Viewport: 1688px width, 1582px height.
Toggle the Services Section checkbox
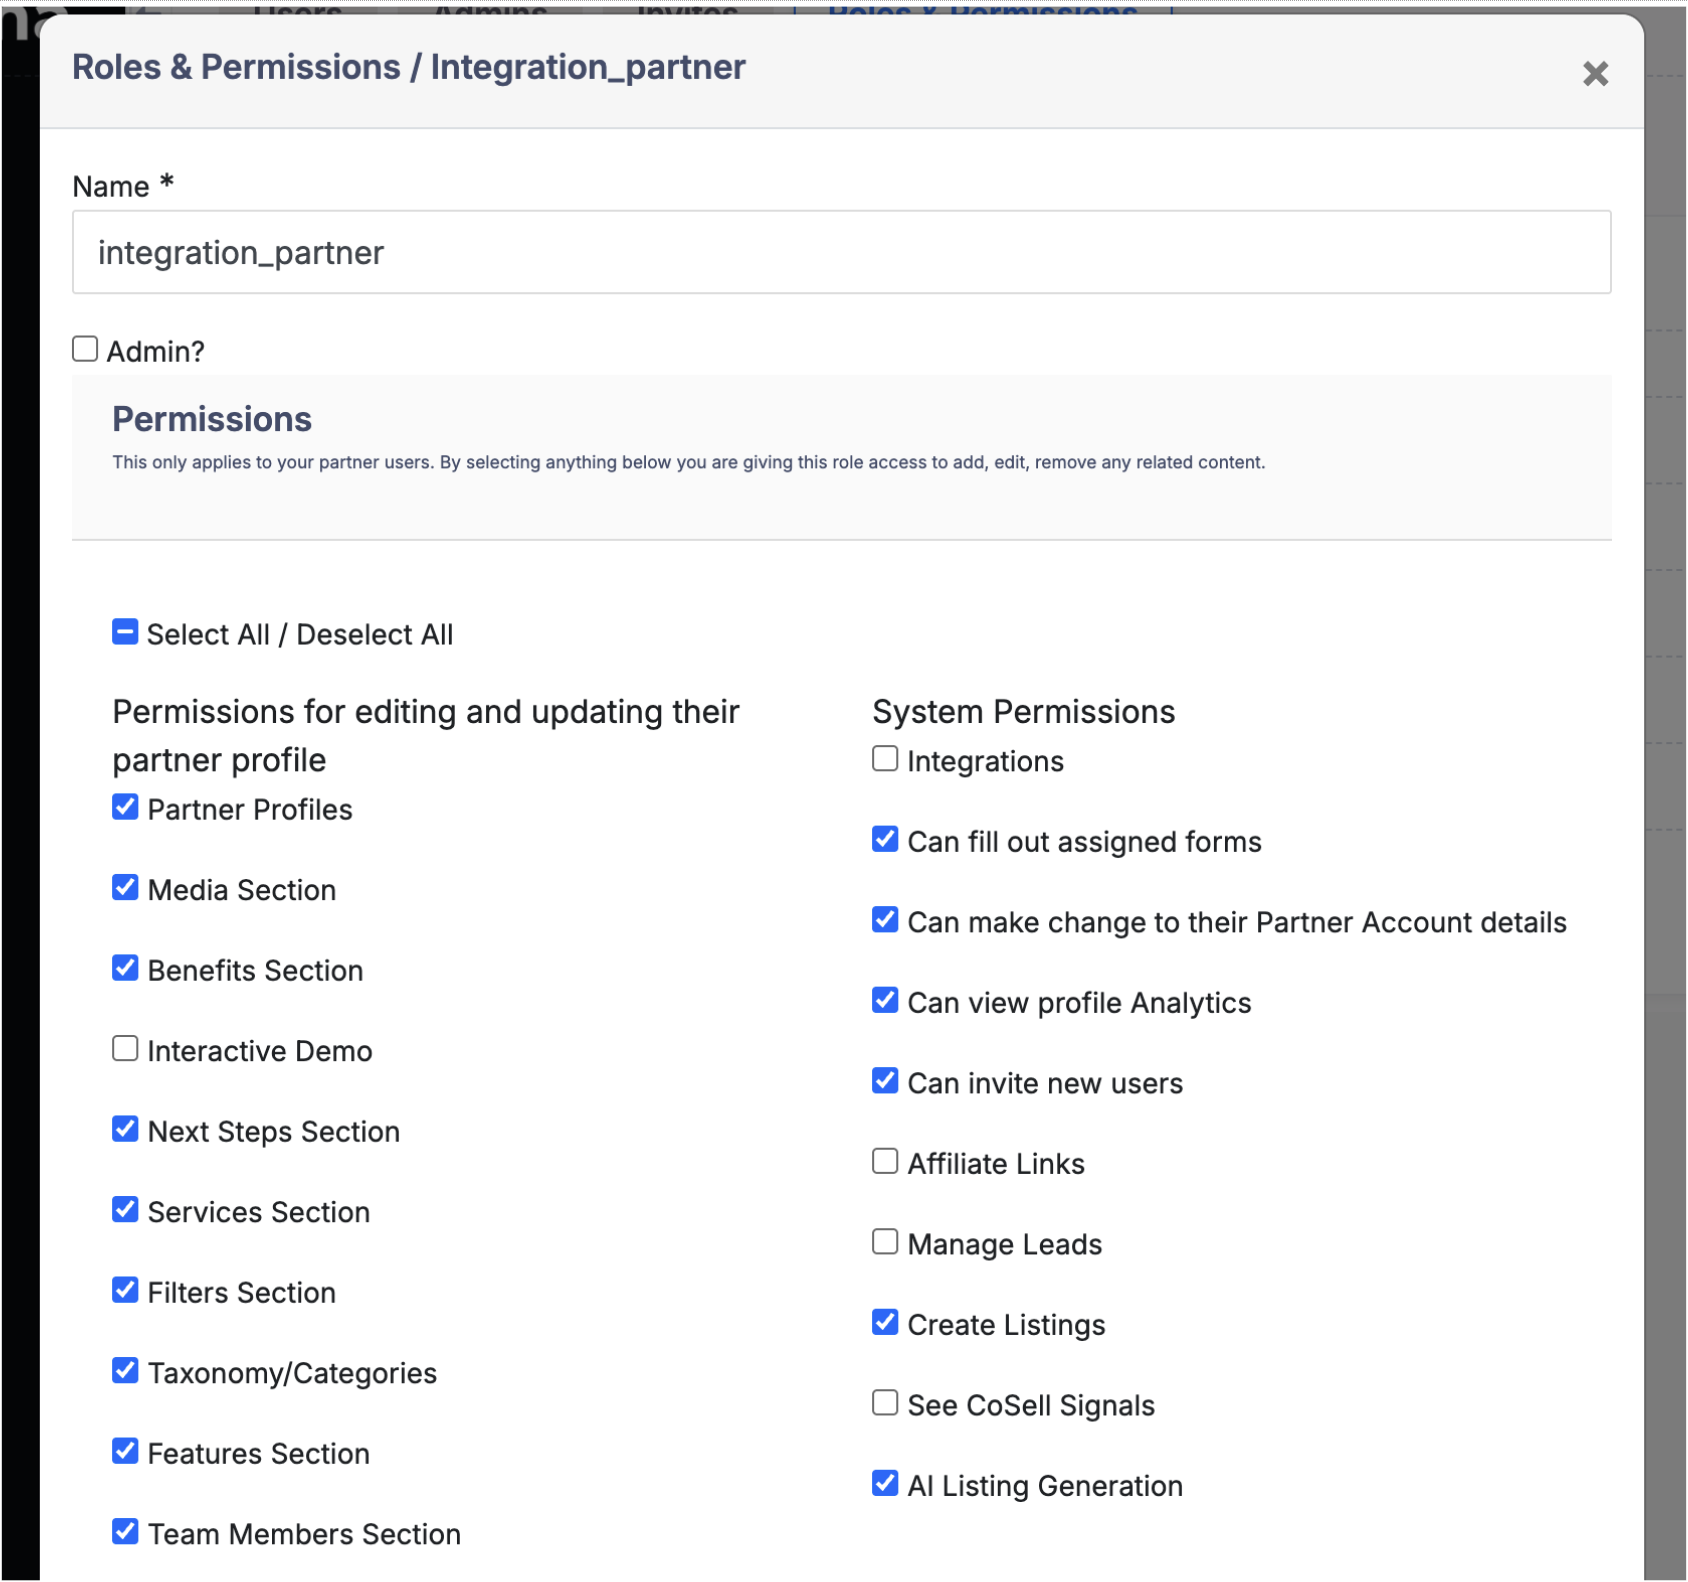[x=125, y=1210]
